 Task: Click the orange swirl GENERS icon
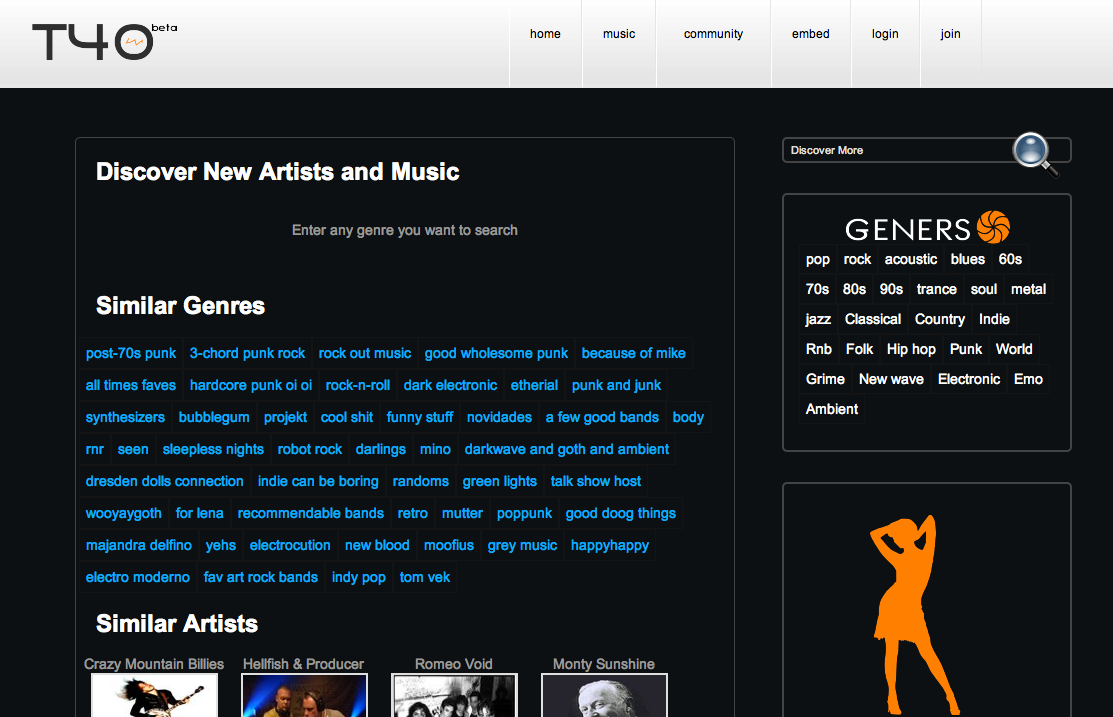[993, 227]
